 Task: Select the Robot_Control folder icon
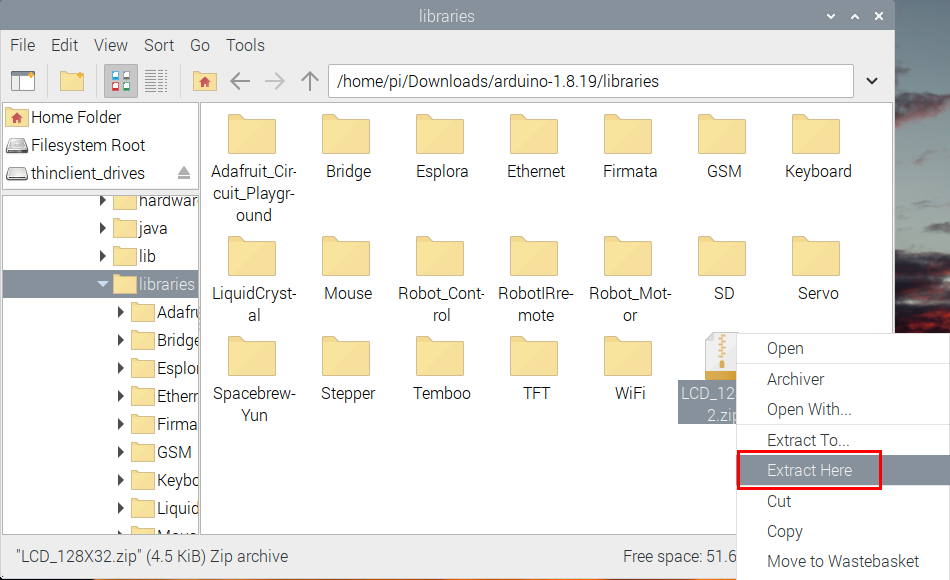[x=441, y=257]
